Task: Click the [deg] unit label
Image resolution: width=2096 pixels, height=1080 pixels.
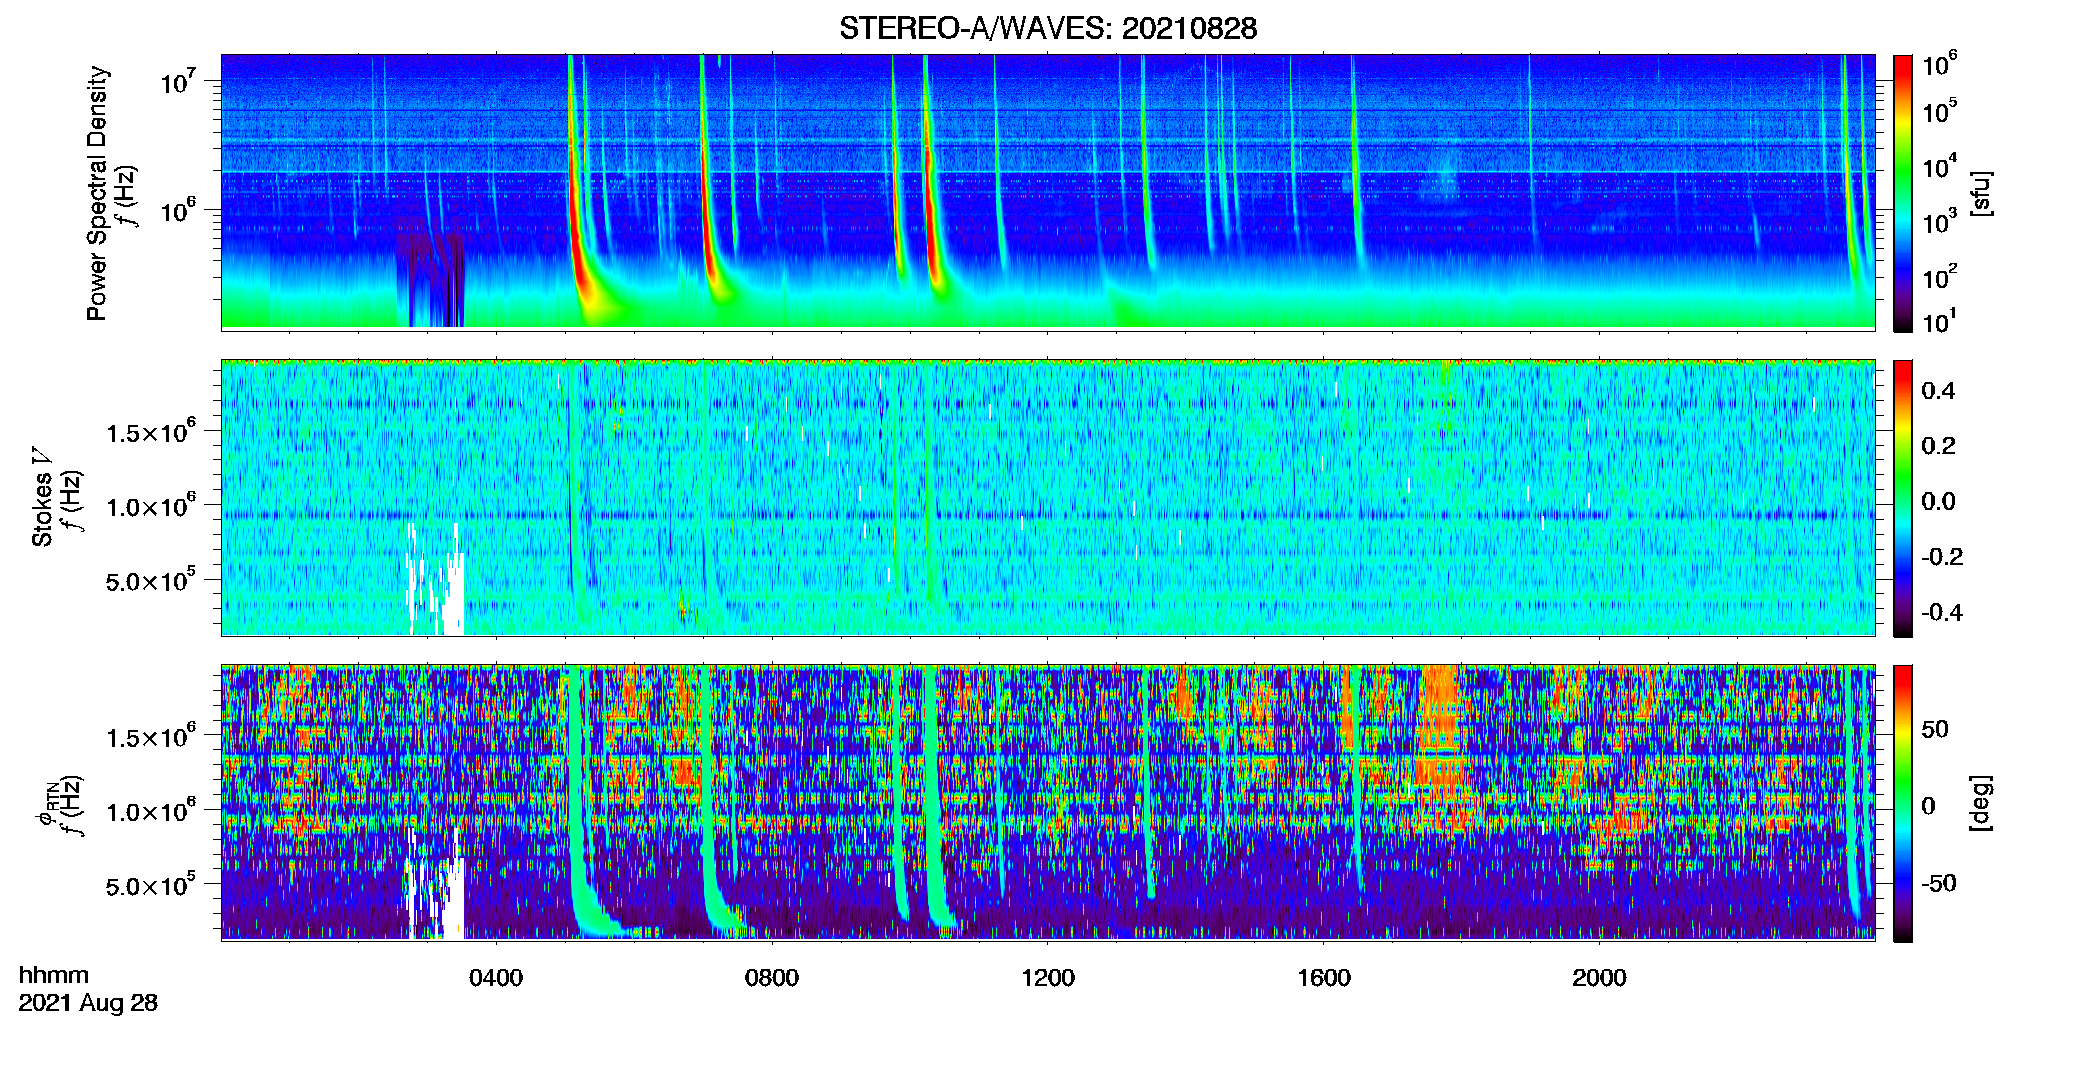Action: [x=1980, y=802]
